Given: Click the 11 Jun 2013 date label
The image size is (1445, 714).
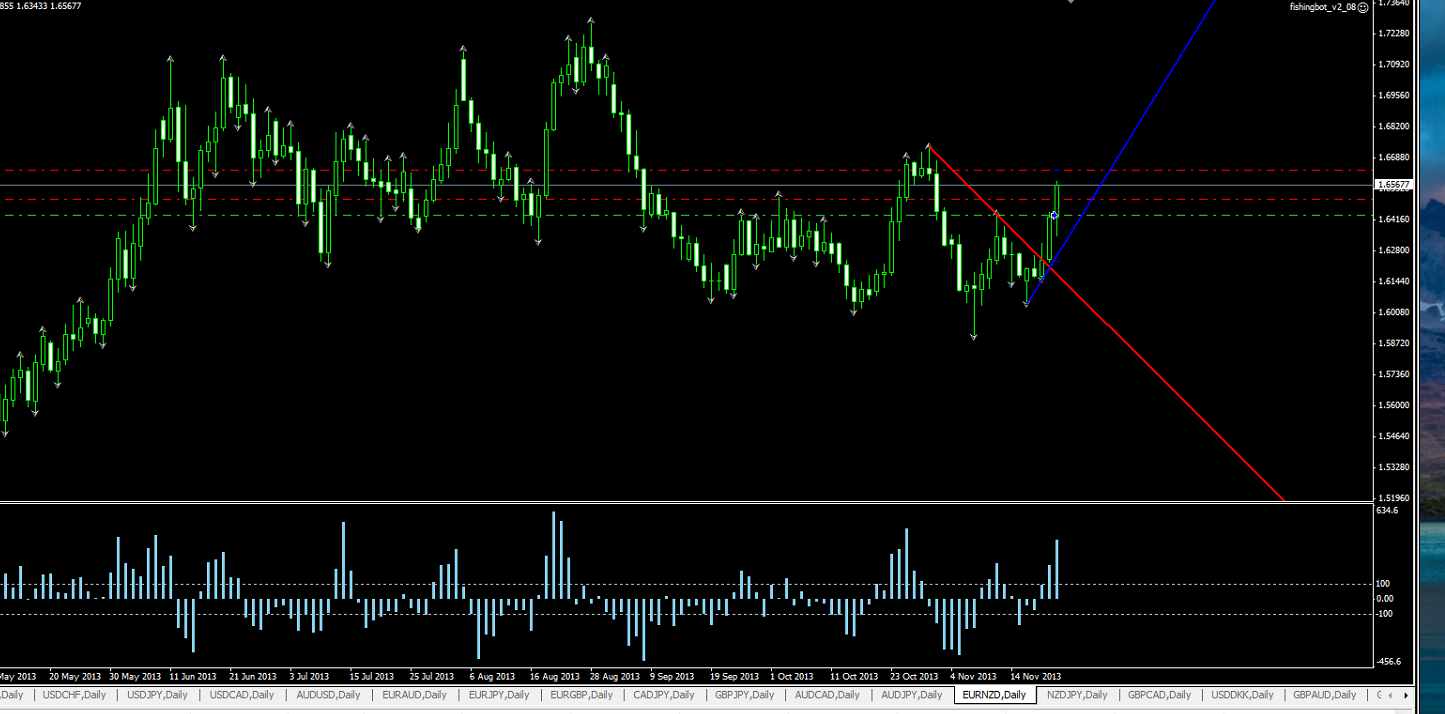Looking at the screenshot, I should click(193, 676).
